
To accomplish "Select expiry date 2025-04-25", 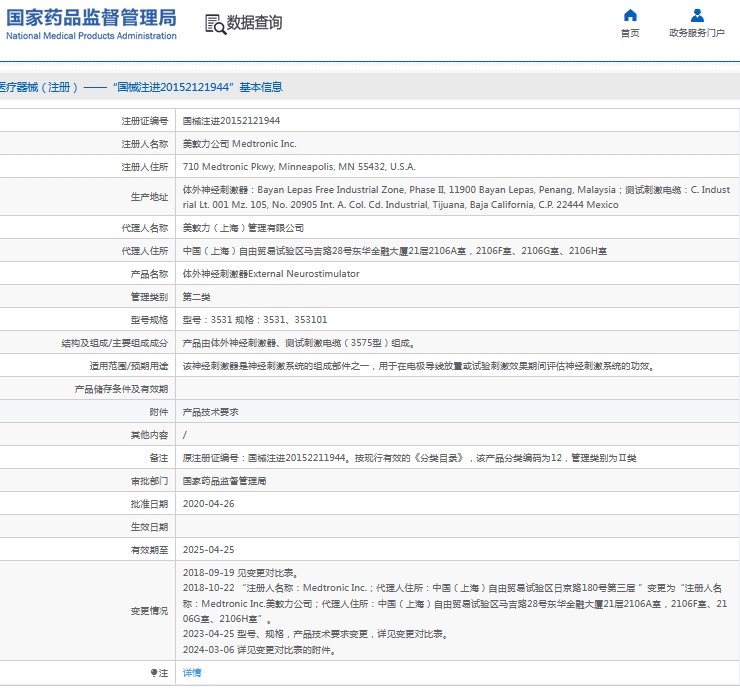I will [209, 549].
